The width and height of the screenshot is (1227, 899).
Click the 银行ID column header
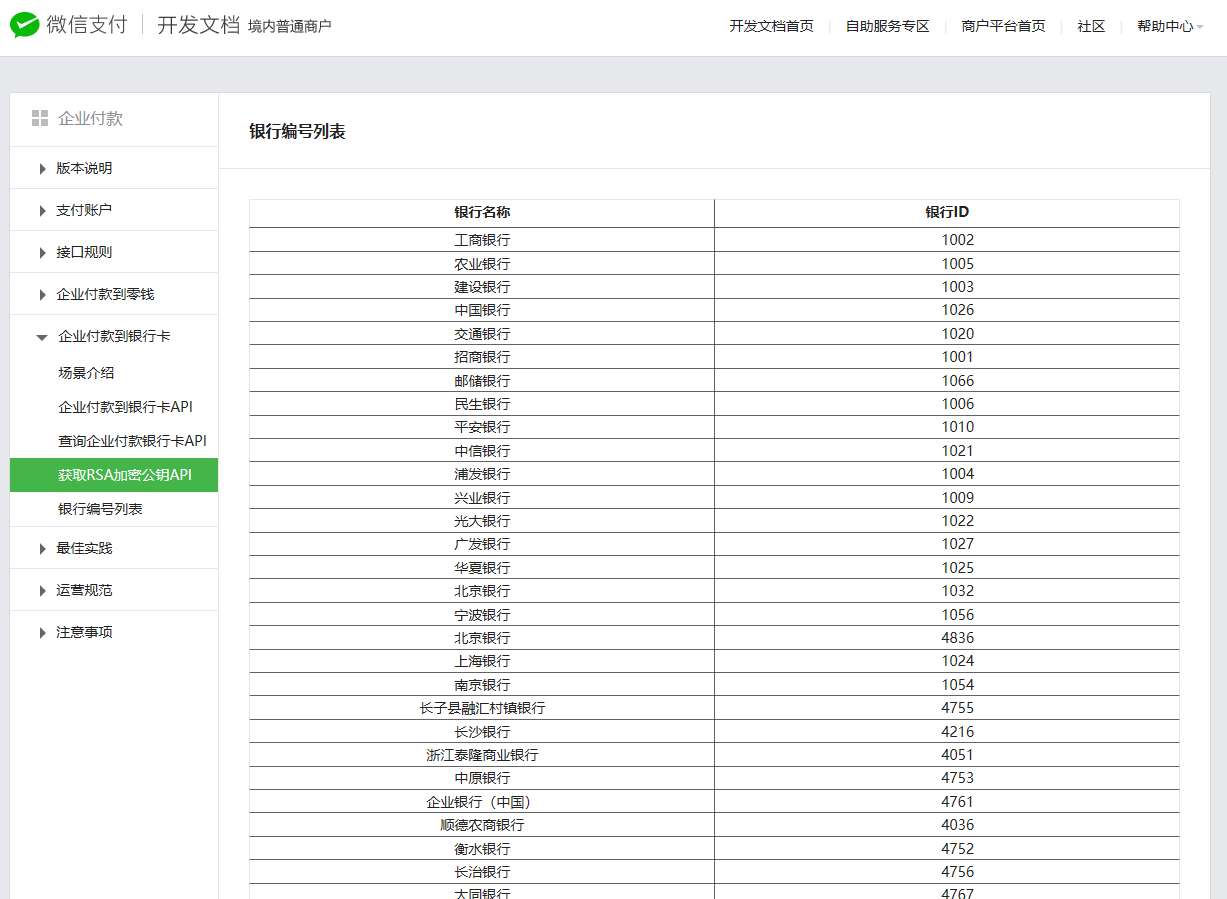tap(947, 212)
